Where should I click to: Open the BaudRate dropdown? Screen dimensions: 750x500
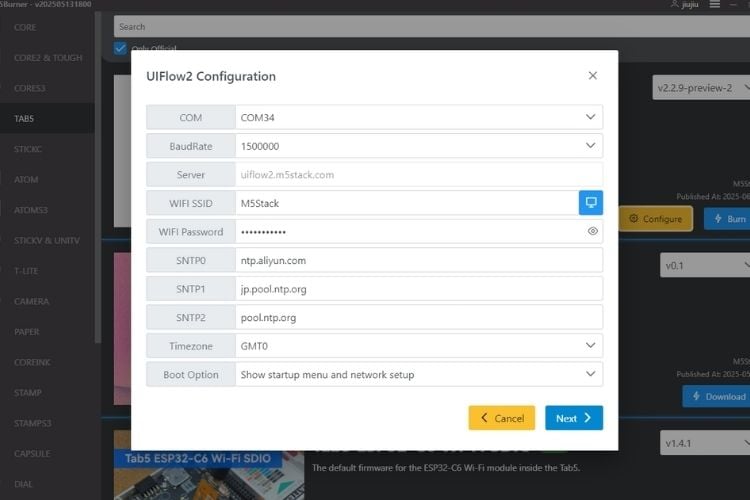(419, 146)
